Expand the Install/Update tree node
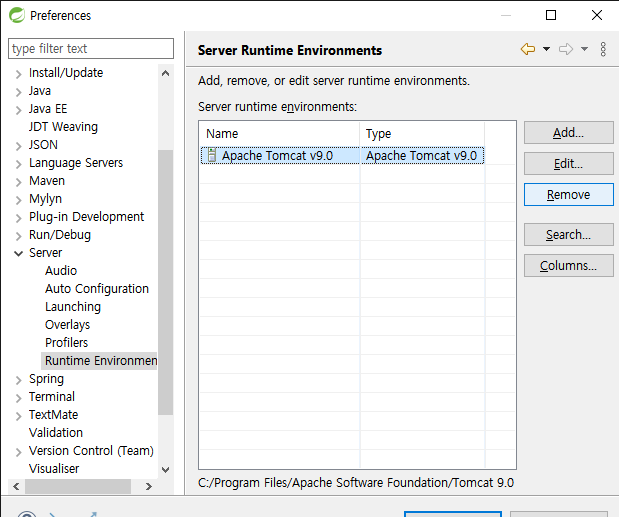The image size is (619, 517). tap(18, 74)
